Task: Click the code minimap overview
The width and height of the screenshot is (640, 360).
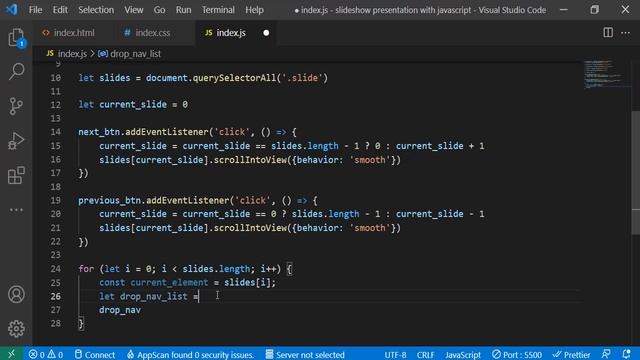Action: pos(604,74)
